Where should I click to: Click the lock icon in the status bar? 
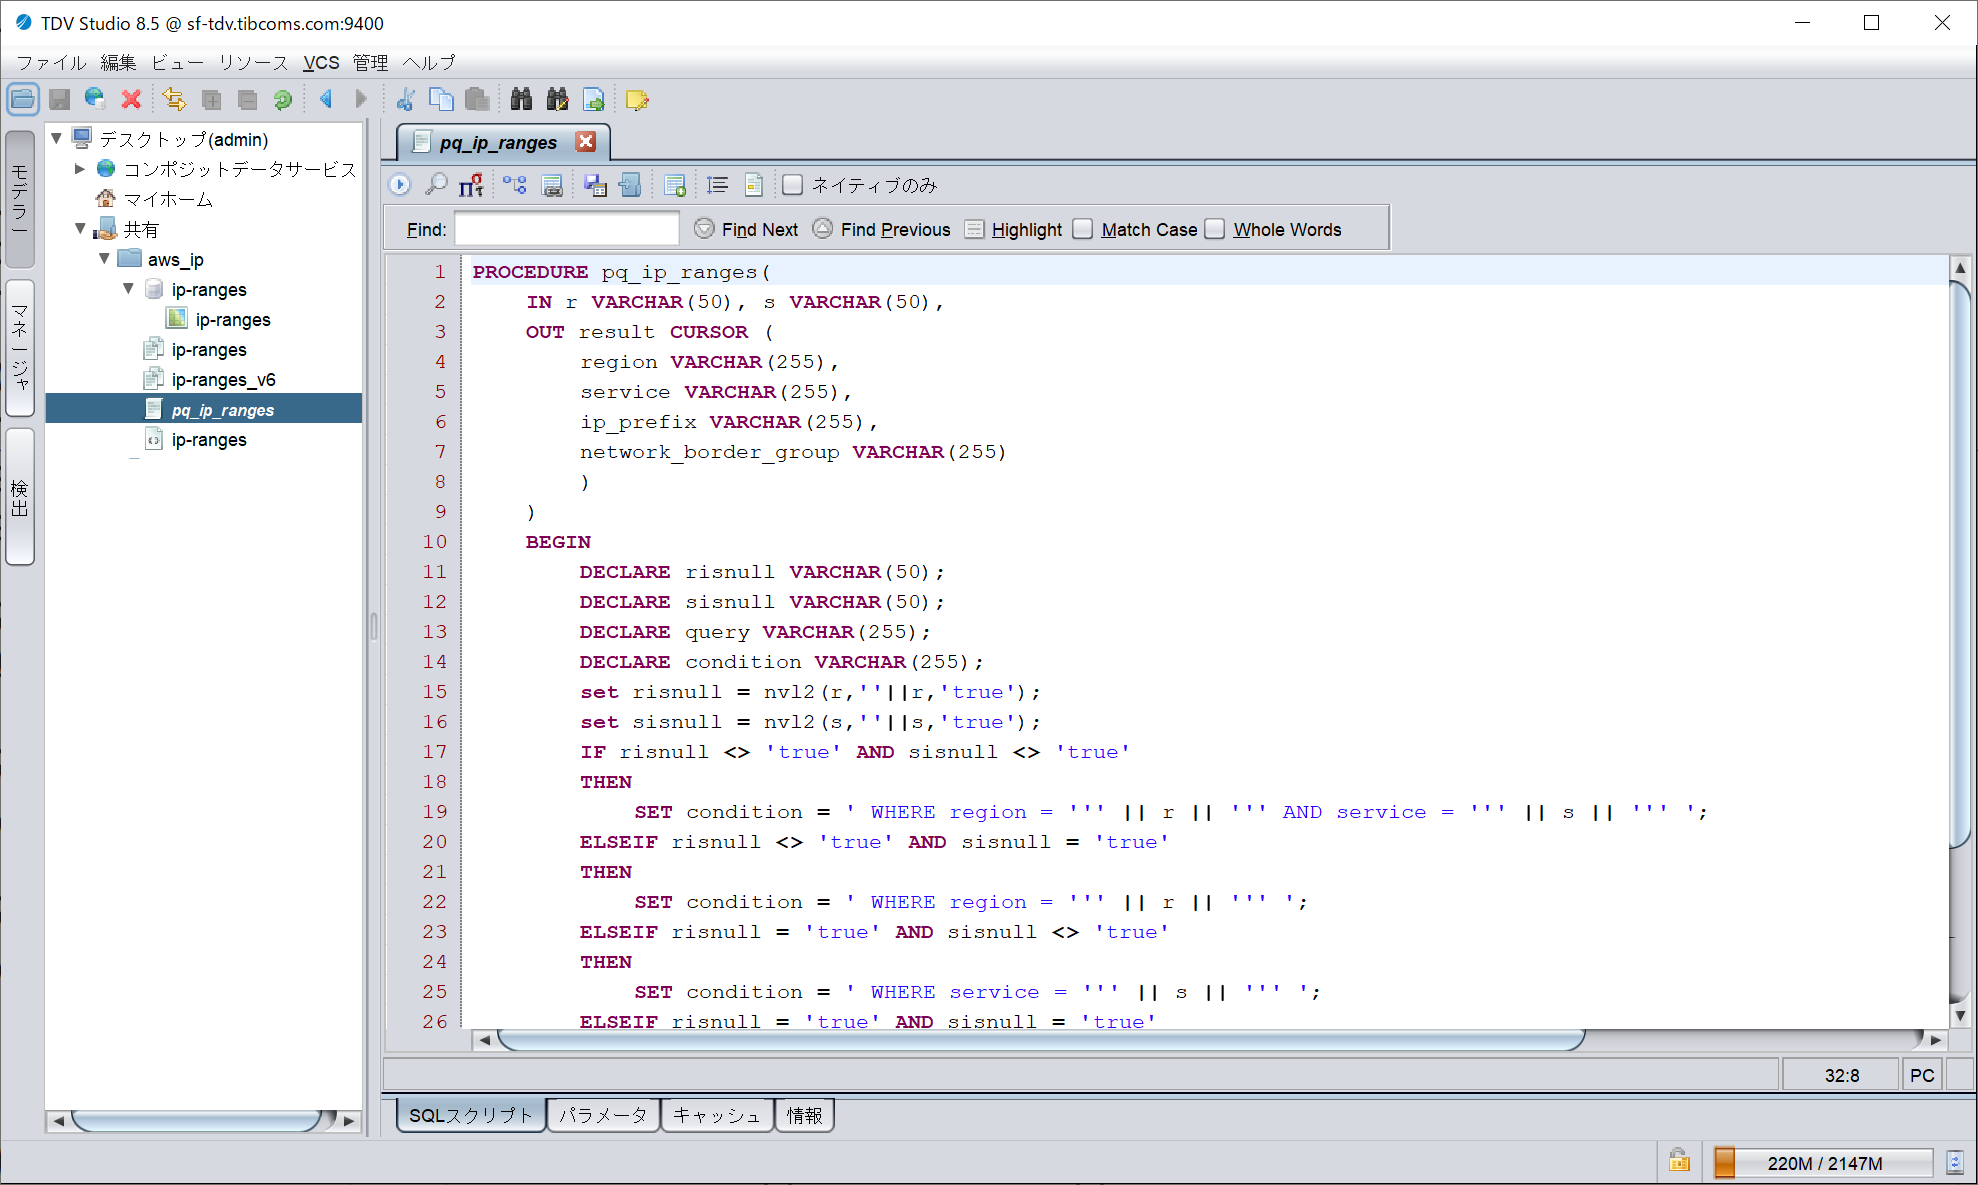[1679, 1160]
